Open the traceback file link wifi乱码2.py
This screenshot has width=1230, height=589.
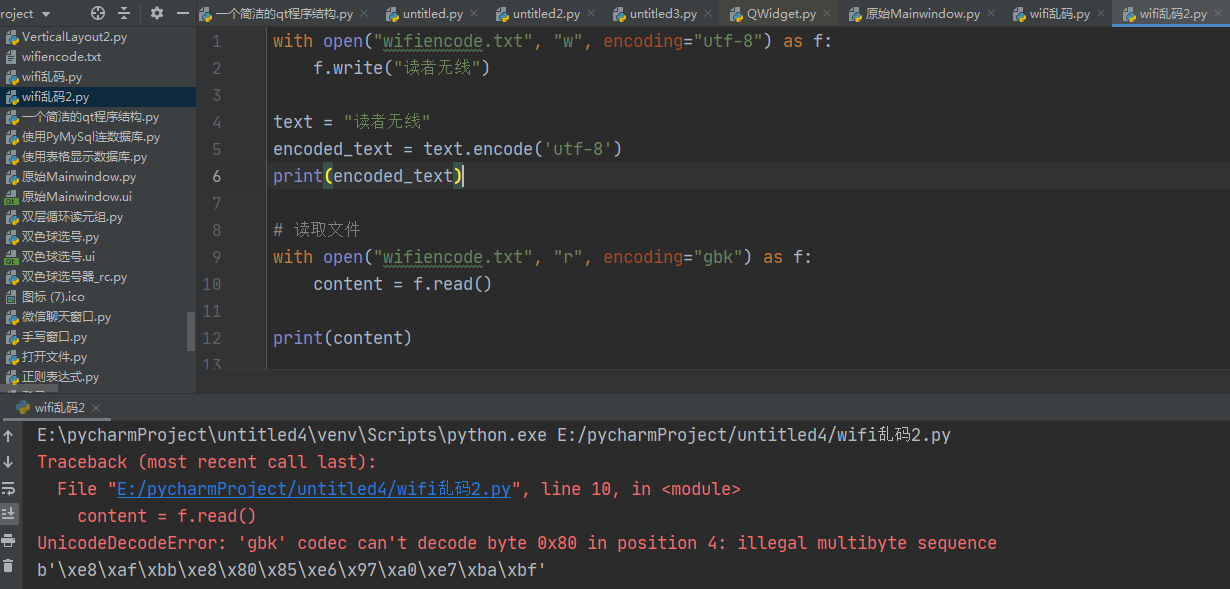[x=314, y=489]
